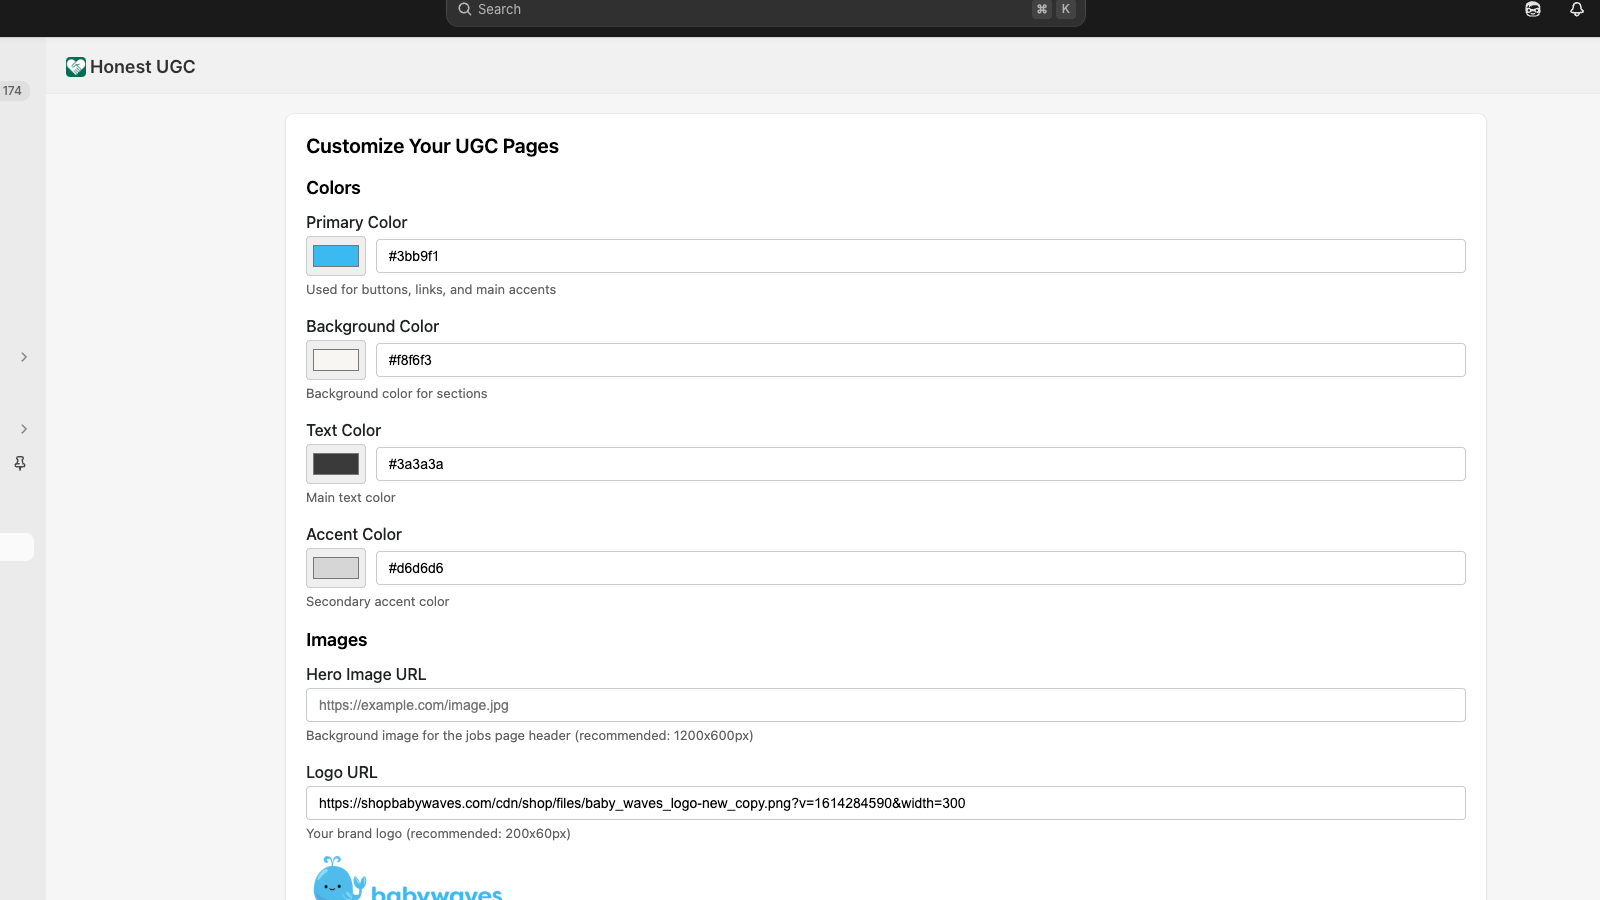
Task: Click the babywaves logo preview image
Action: pos(408,880)
